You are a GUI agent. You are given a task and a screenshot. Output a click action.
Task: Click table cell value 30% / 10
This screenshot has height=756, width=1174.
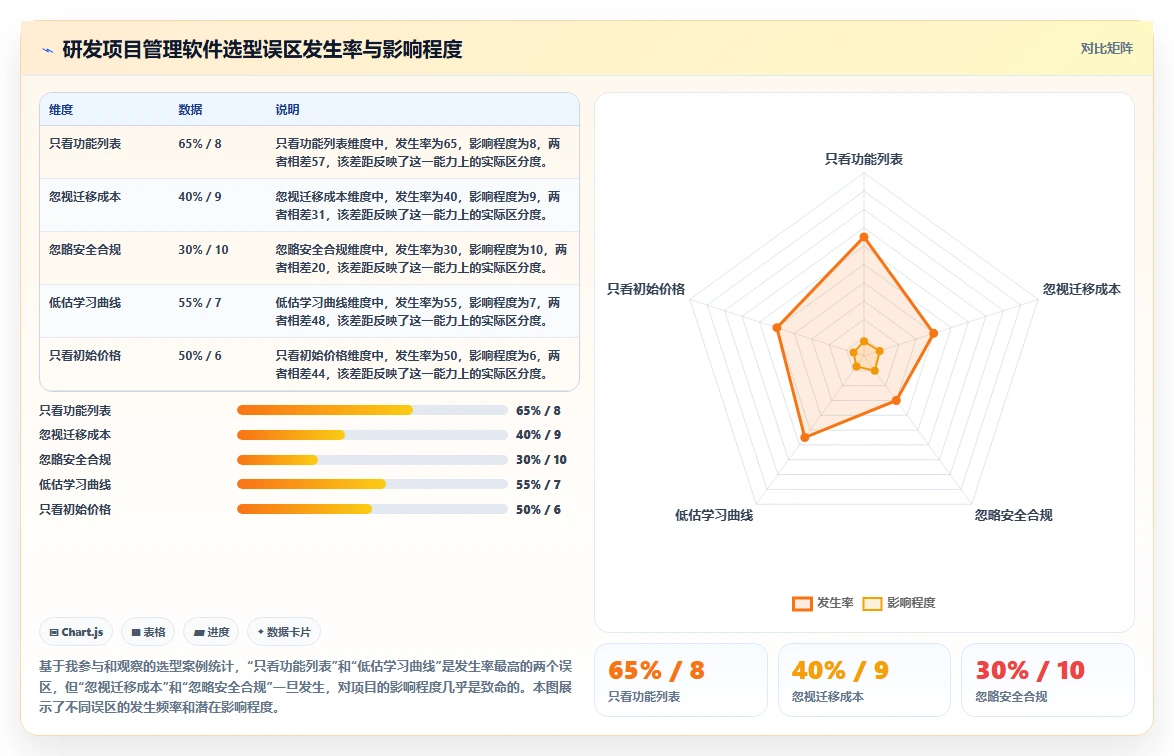[204, 250]
